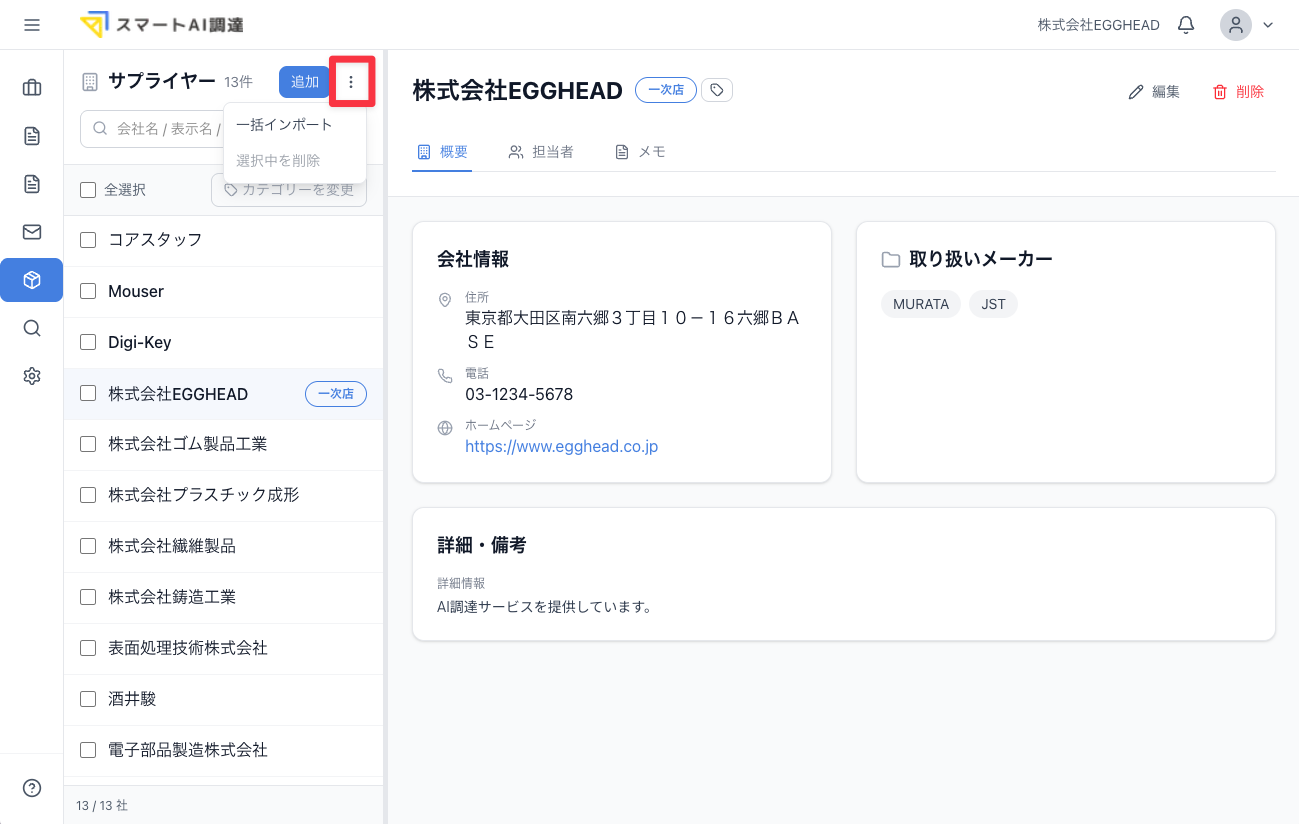The image size is (1299, 824).
Task: Check the 電子部品製造株式会社 checkbox
Action: pyautogui.click(x=88, y=750)
